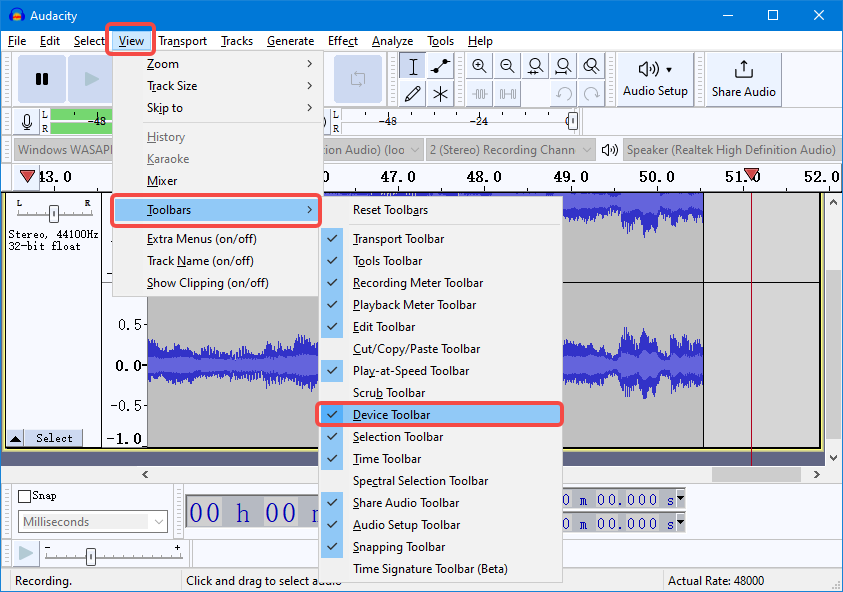Click the Play-at-Speed green play button
The width and height of the screenshot is (843, 592).
pos(26,553)
